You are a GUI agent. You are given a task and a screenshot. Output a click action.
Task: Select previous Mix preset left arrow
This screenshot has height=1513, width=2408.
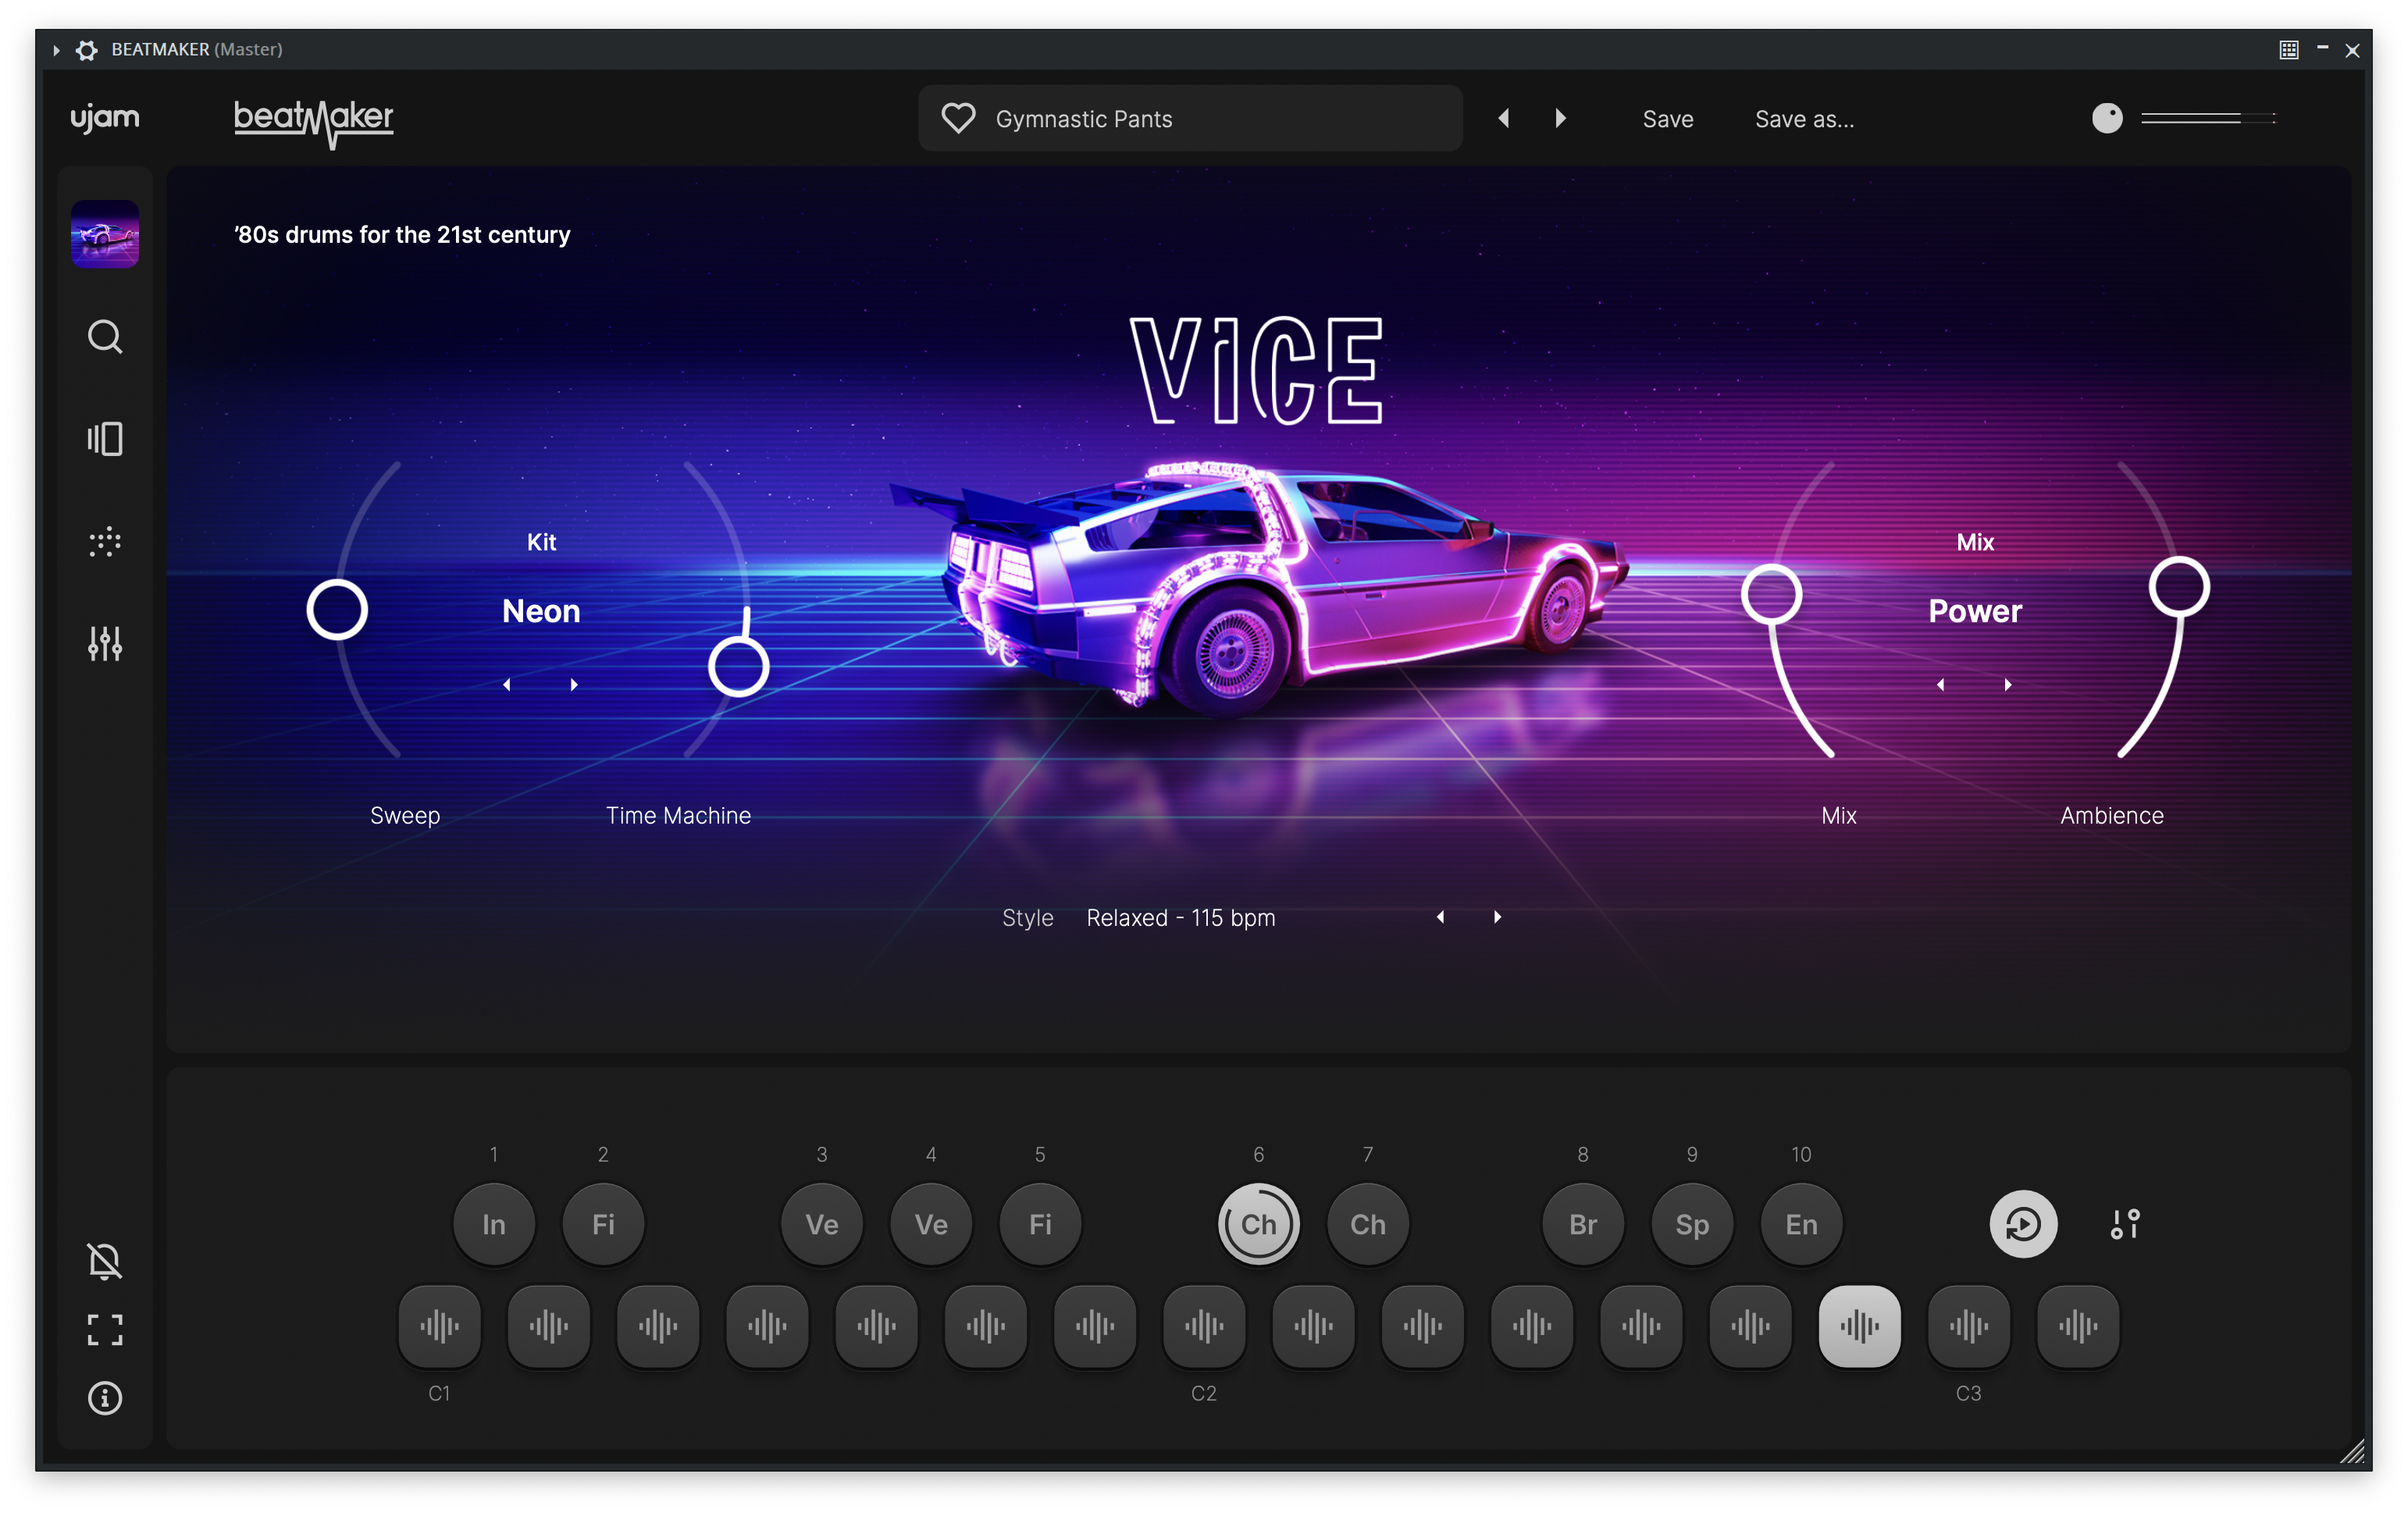point(1941,685)
